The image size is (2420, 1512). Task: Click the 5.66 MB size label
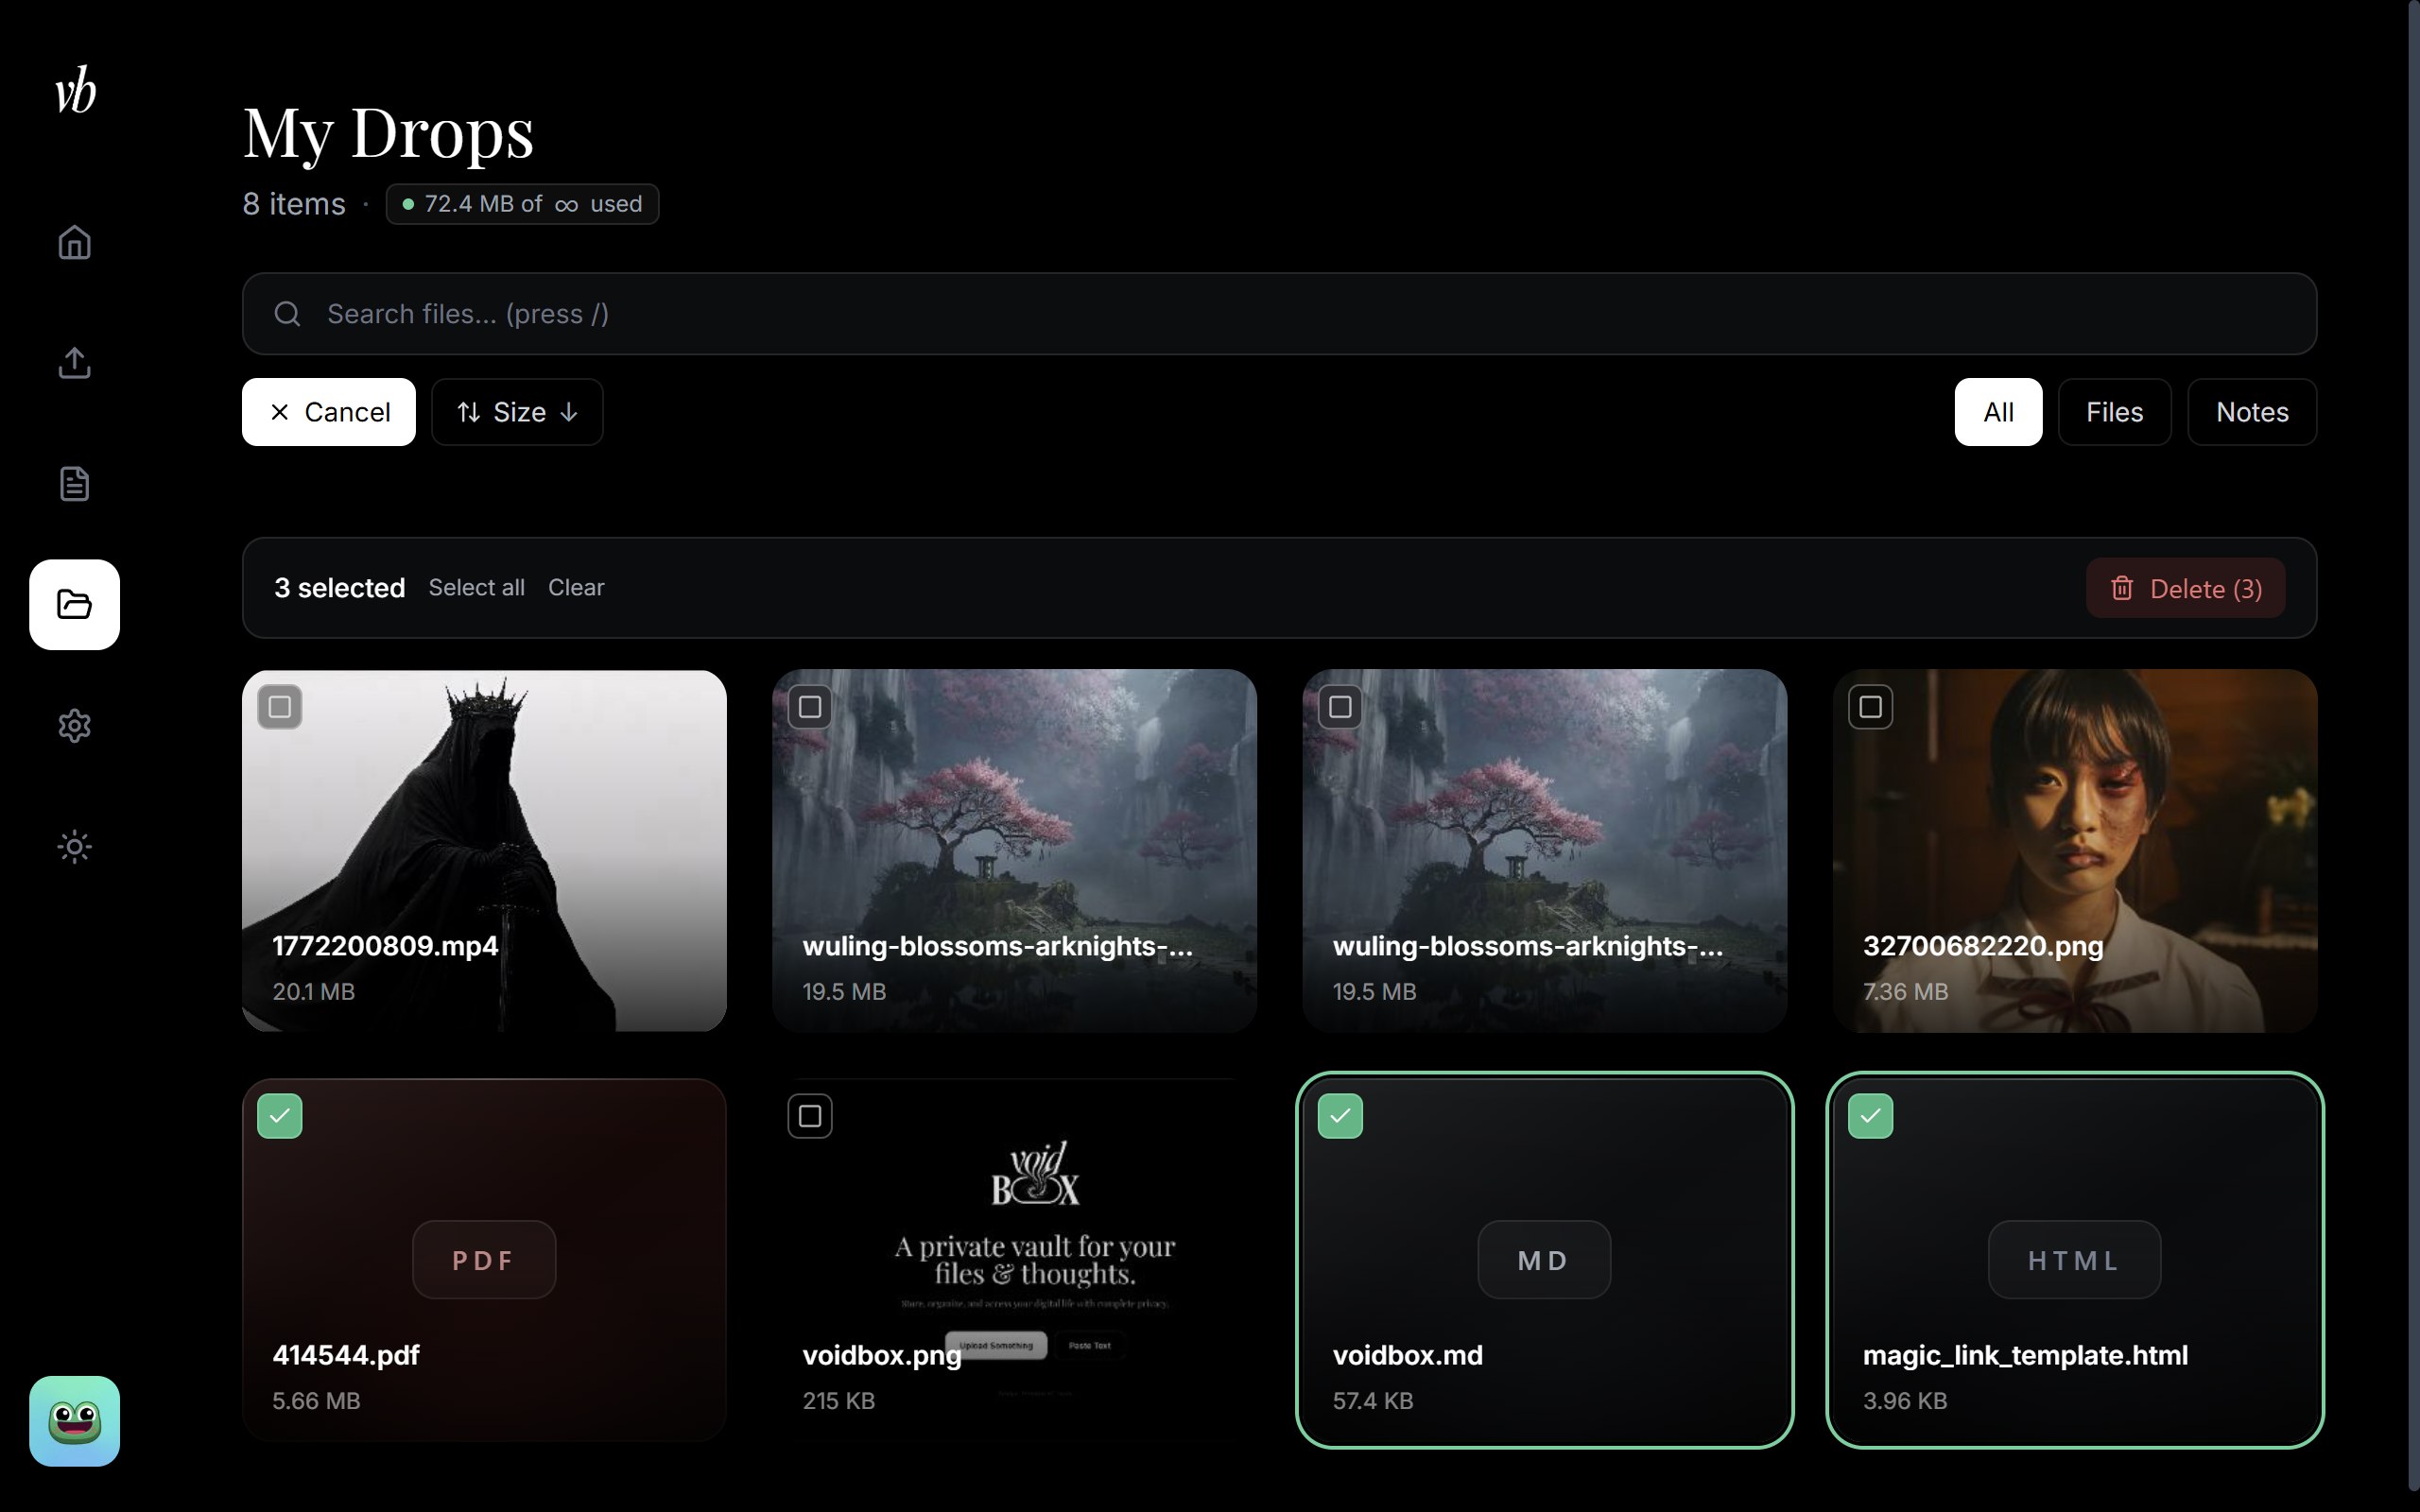[316, 1400]
